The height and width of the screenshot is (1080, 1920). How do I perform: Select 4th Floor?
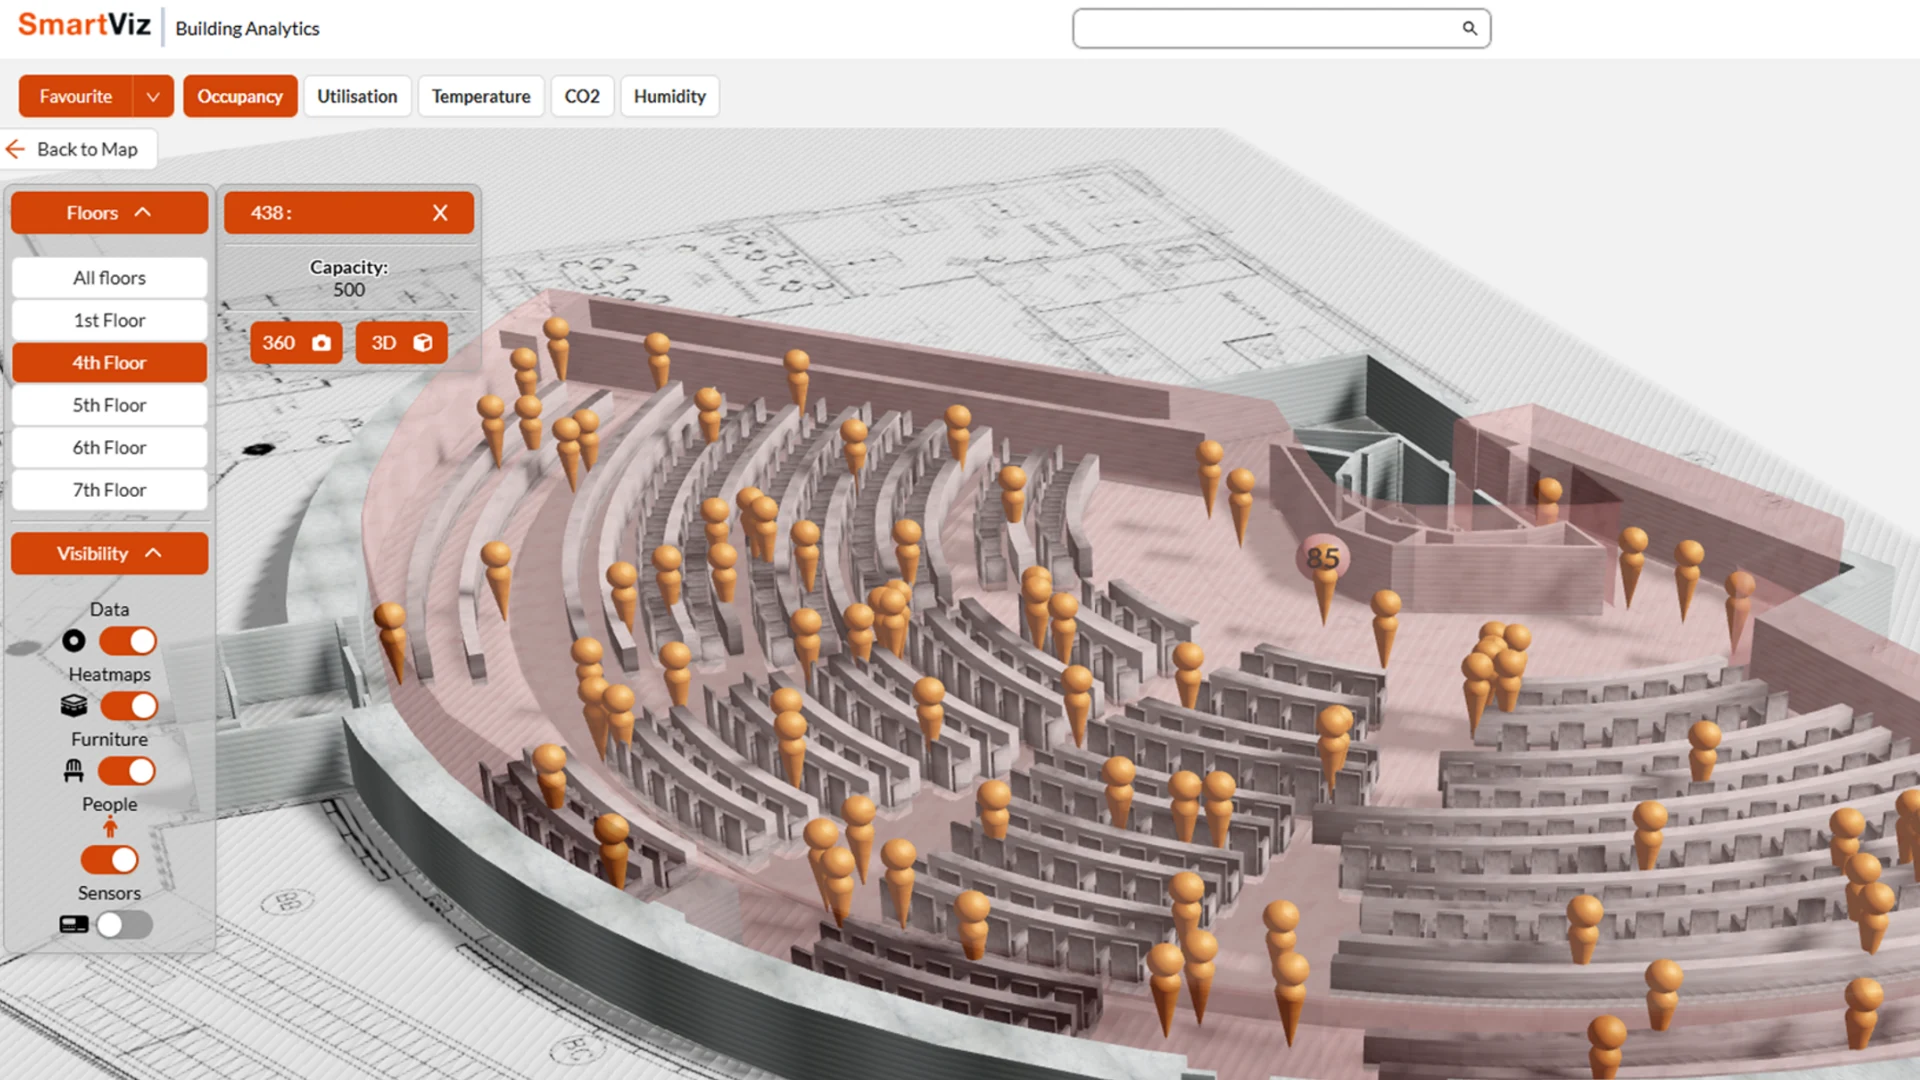(x=110, y=363)
